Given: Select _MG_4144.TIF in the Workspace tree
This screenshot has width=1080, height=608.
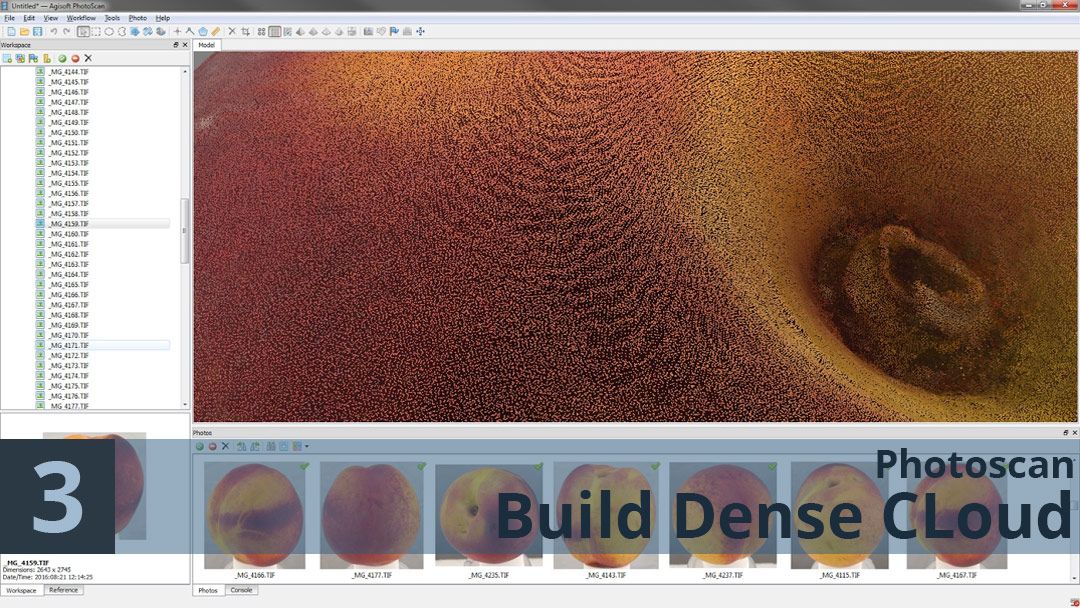Looking at the screenshot, I should tap(69, 72).
